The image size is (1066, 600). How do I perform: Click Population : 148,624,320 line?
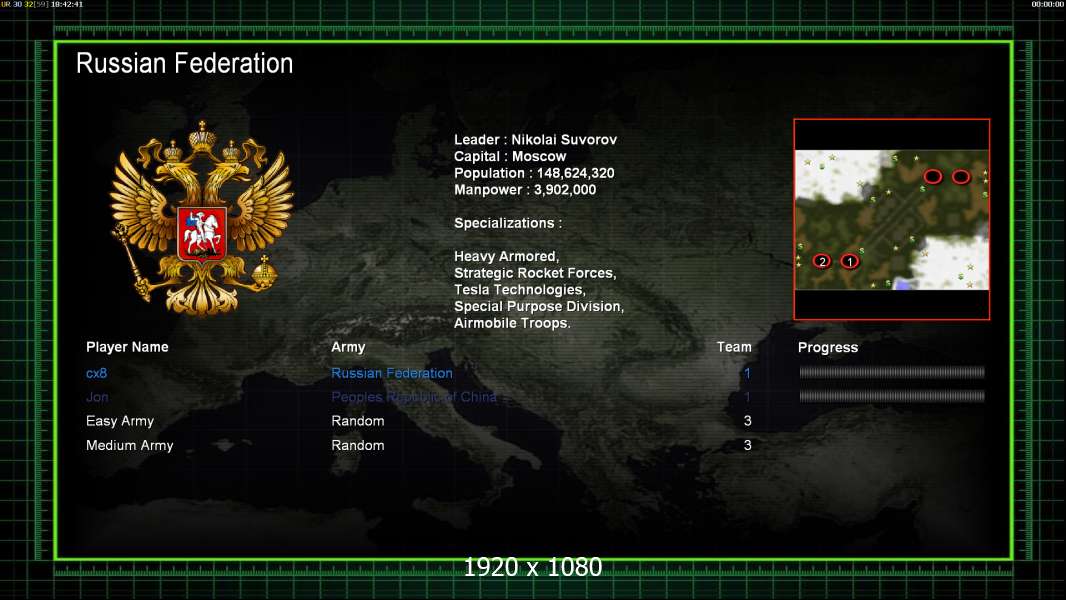tap(534, 173)
